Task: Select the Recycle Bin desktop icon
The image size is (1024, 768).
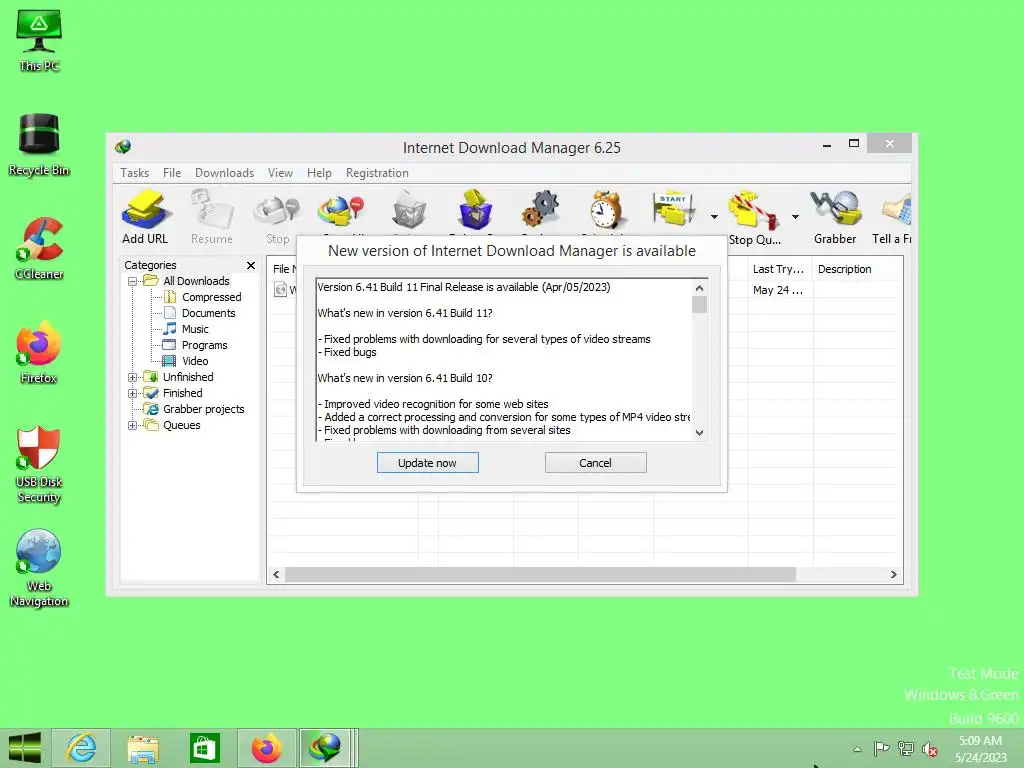Action: 39,145
